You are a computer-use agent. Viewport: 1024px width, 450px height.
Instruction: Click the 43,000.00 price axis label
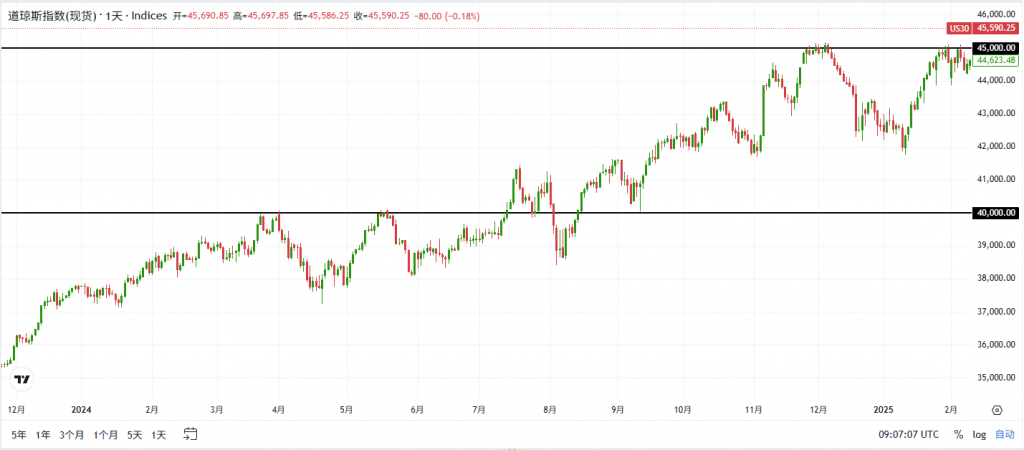[995, 113]
